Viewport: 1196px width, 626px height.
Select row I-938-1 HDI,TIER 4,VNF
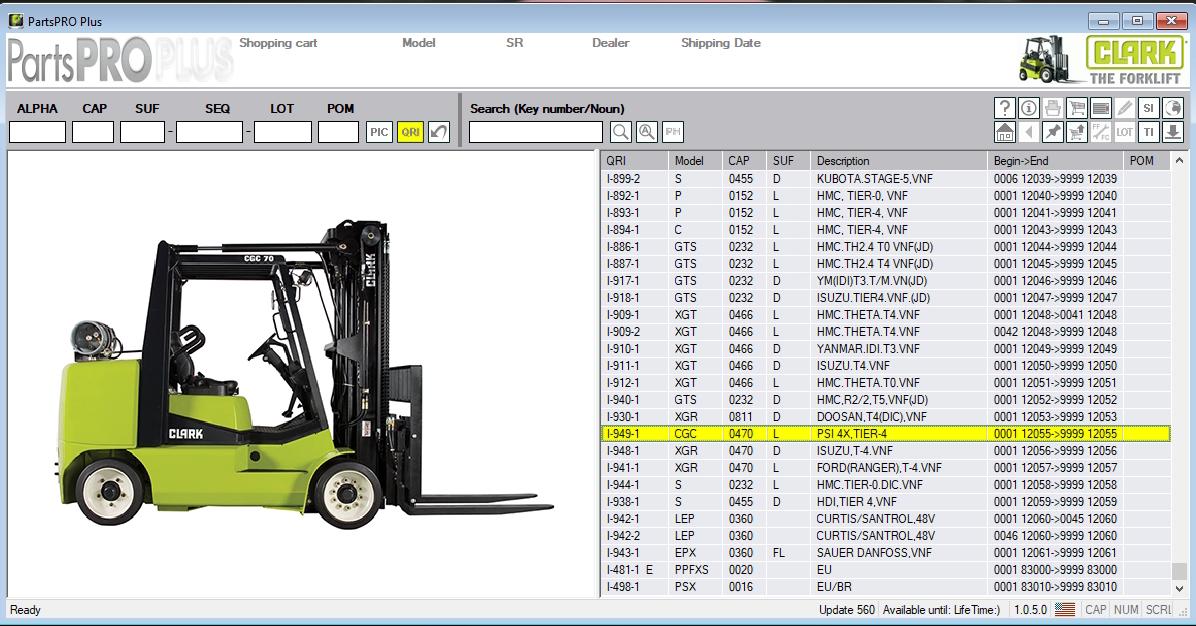(x=886, y=502)
